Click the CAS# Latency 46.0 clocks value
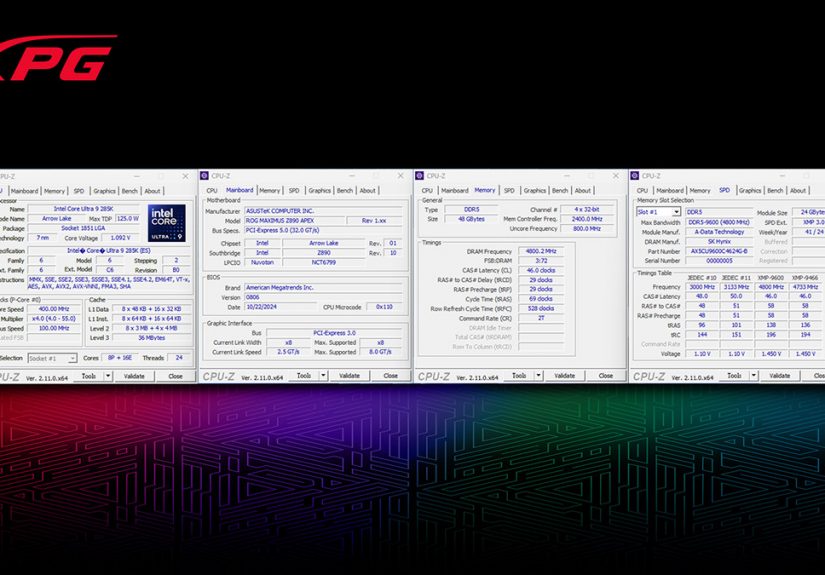 pyautogui.click(x=540, y=270)
